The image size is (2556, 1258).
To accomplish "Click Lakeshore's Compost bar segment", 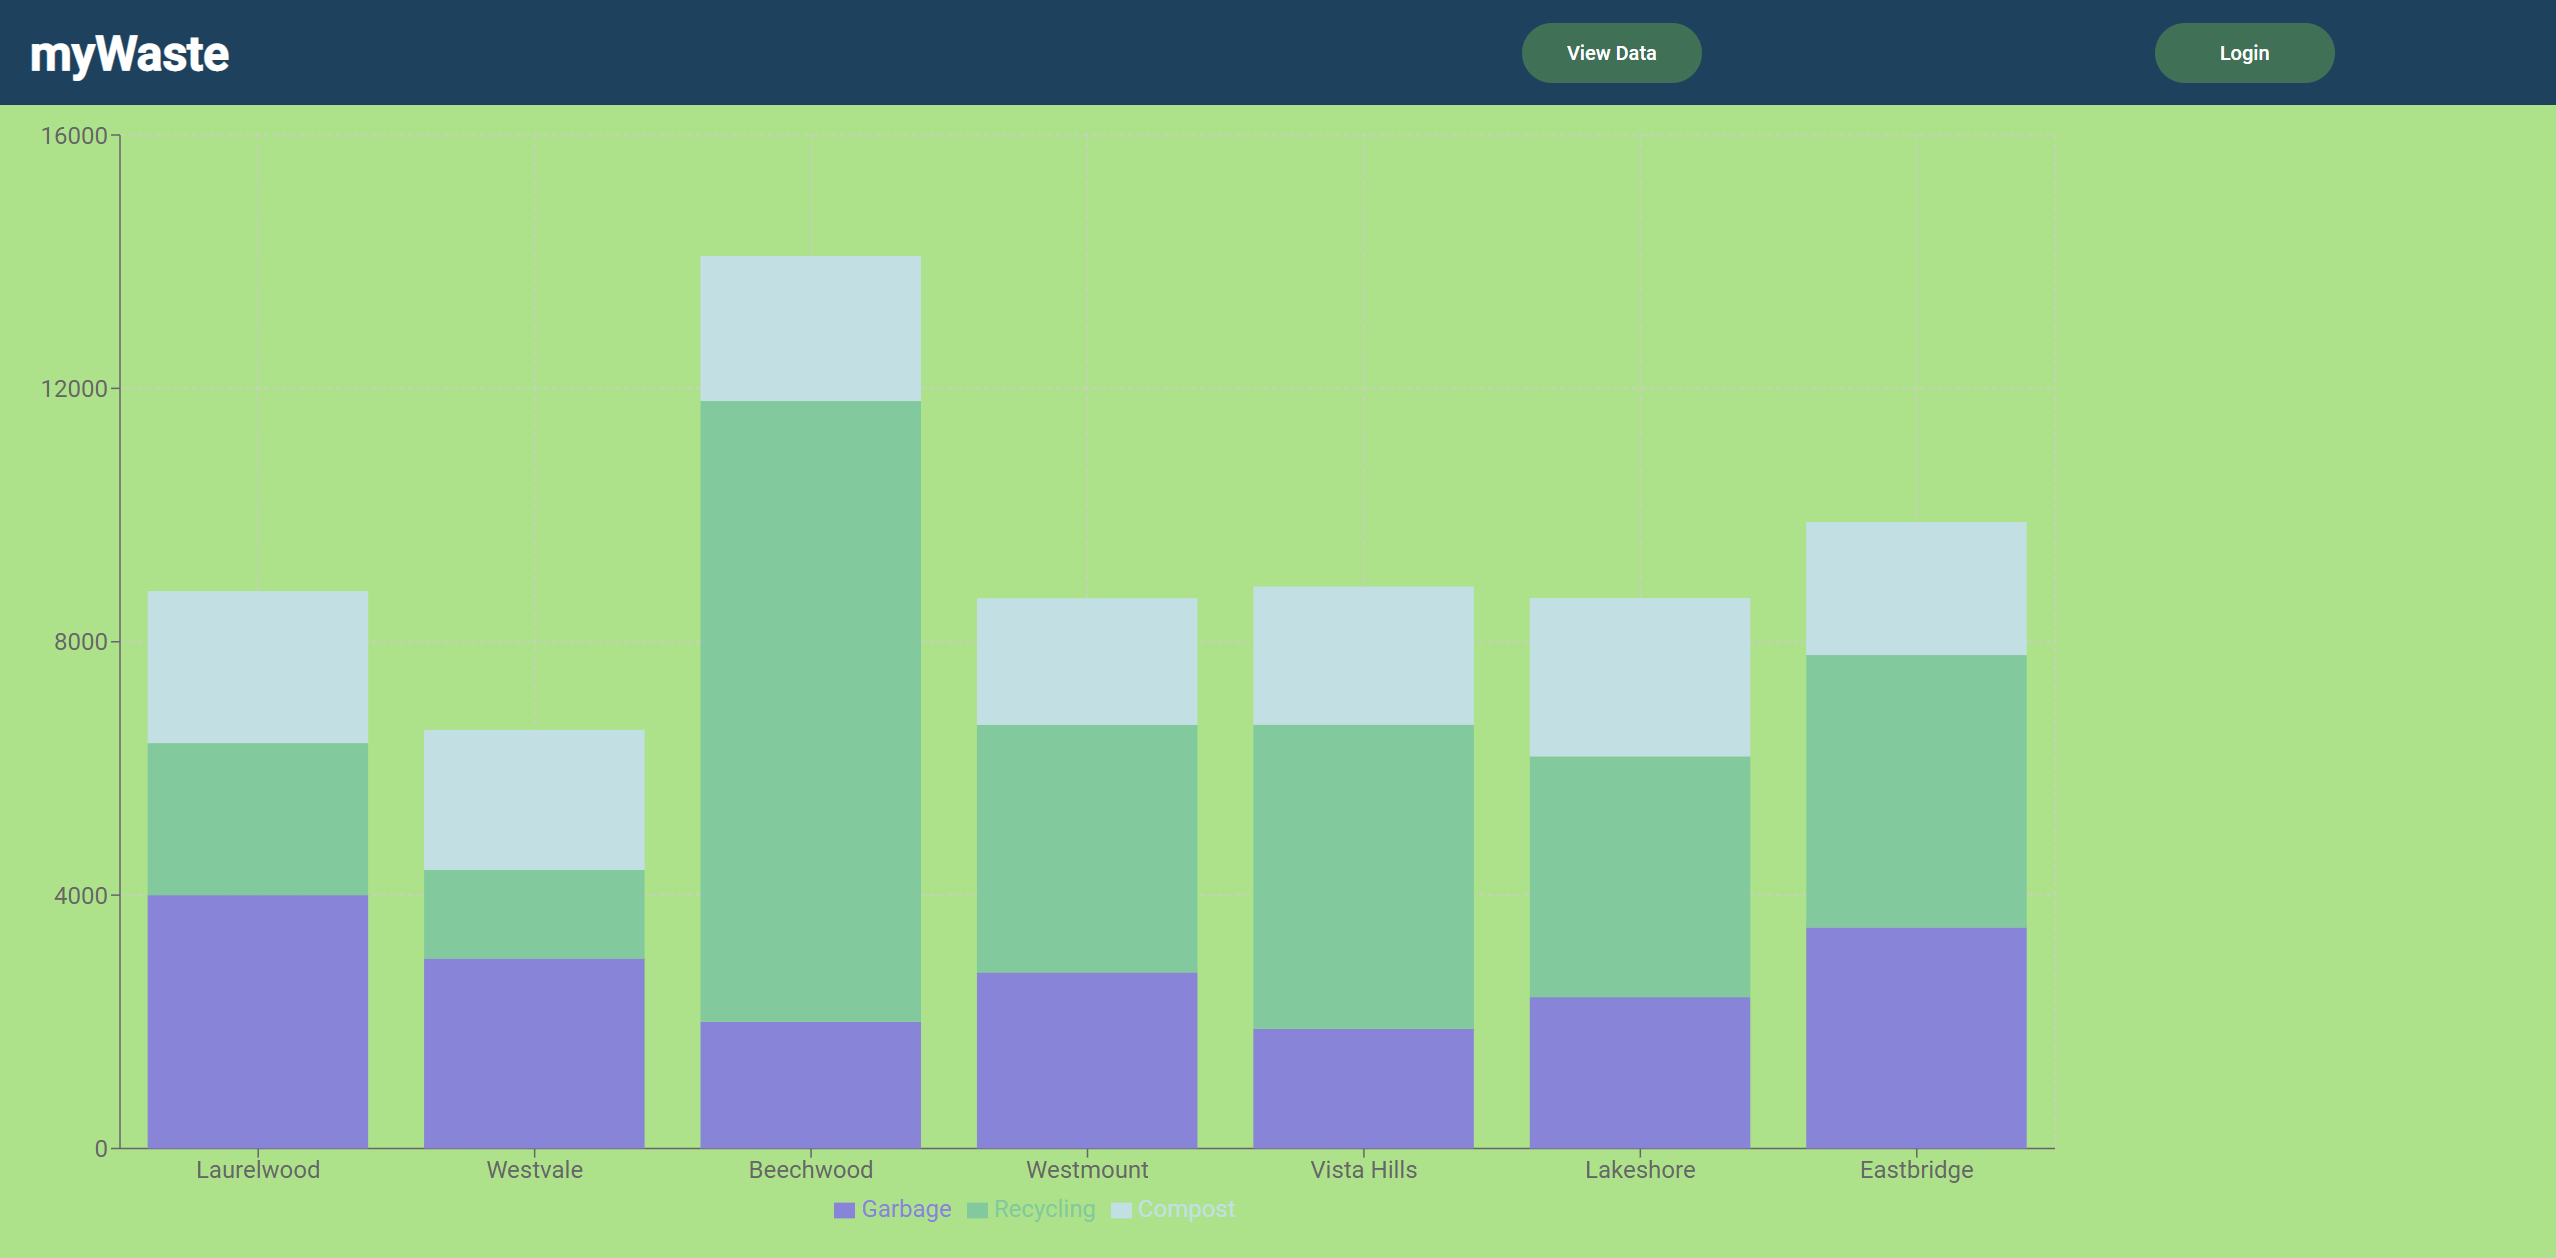I will coord(1639,676).
